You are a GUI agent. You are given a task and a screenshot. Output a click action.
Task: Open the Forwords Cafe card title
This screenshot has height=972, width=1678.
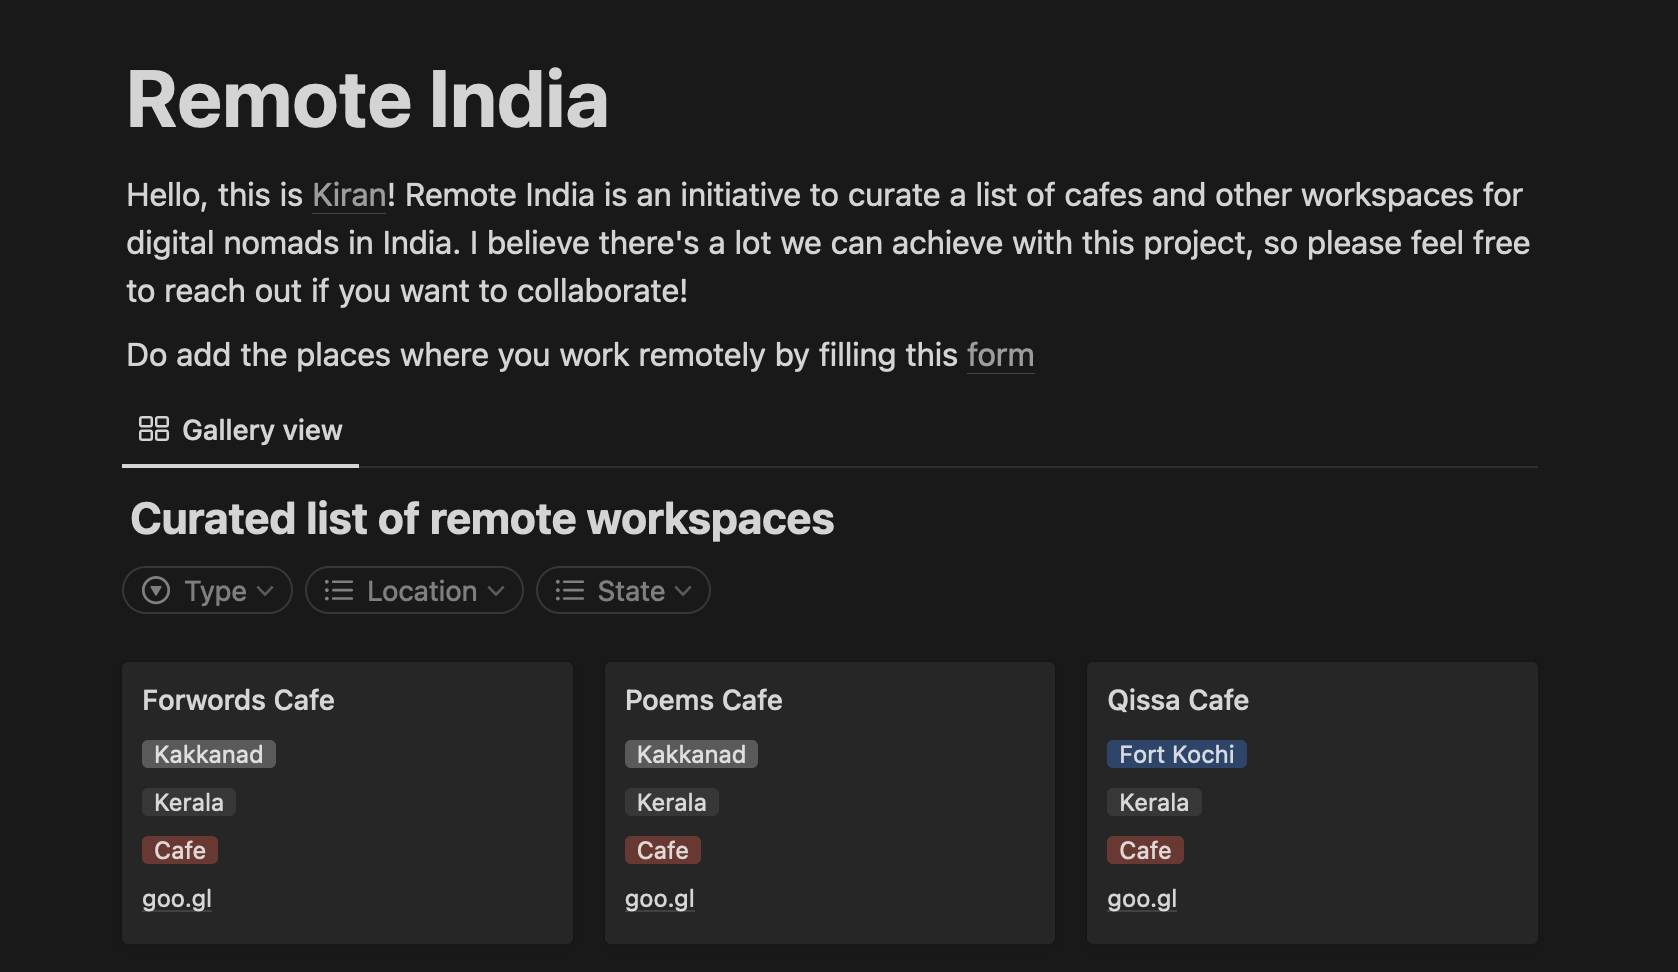238,700
